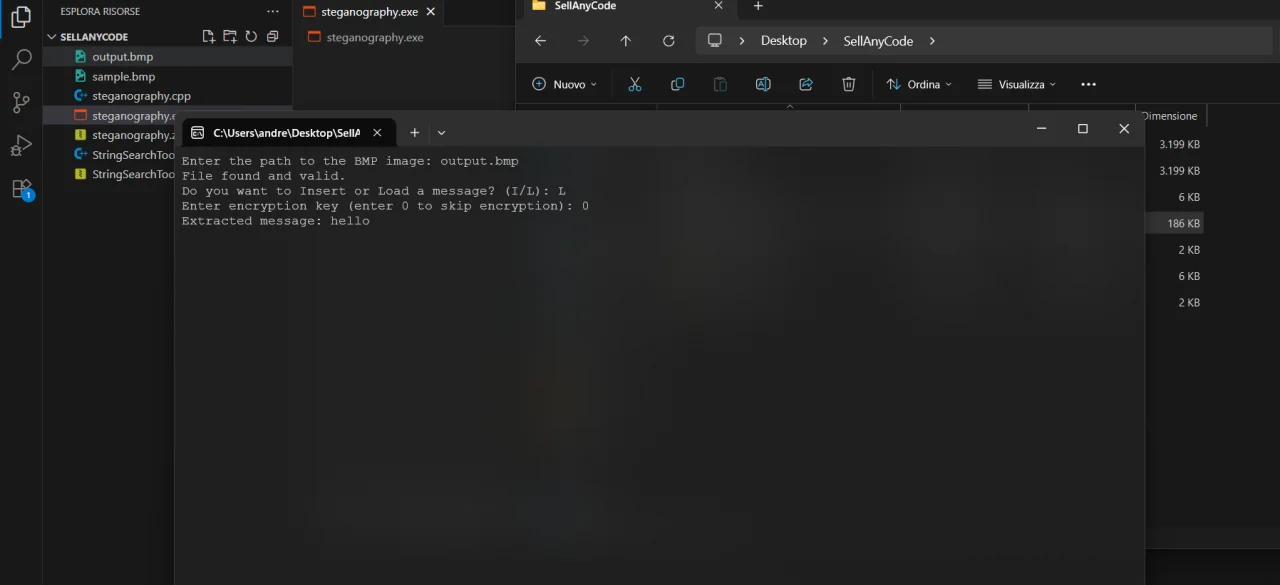Viewport: 1280px width, 585px height.
Task: Click the 'Extracted message: hello' terminal line
Action: point(276,221)
